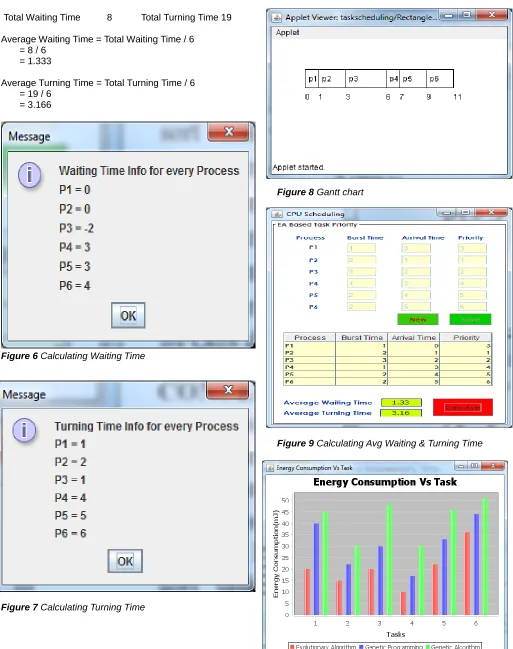Click green Genetic Algorithm legend swatch
This screenshot has height=649, width=513.
pyautogui.click(x=428, y=646)
